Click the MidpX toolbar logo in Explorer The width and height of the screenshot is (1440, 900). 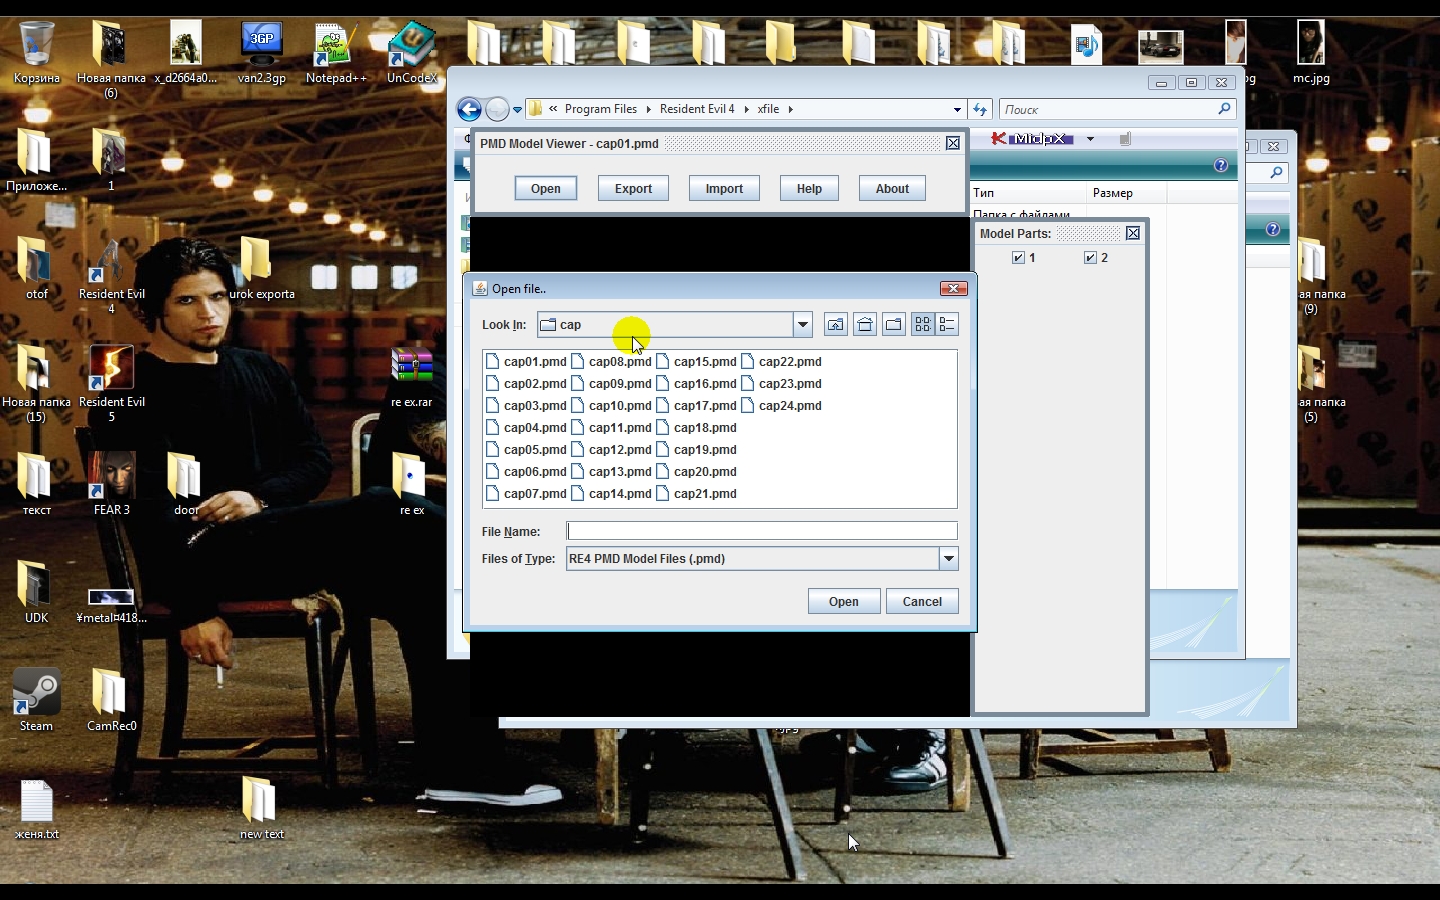pyautogui.click(x=1032, y=139)
